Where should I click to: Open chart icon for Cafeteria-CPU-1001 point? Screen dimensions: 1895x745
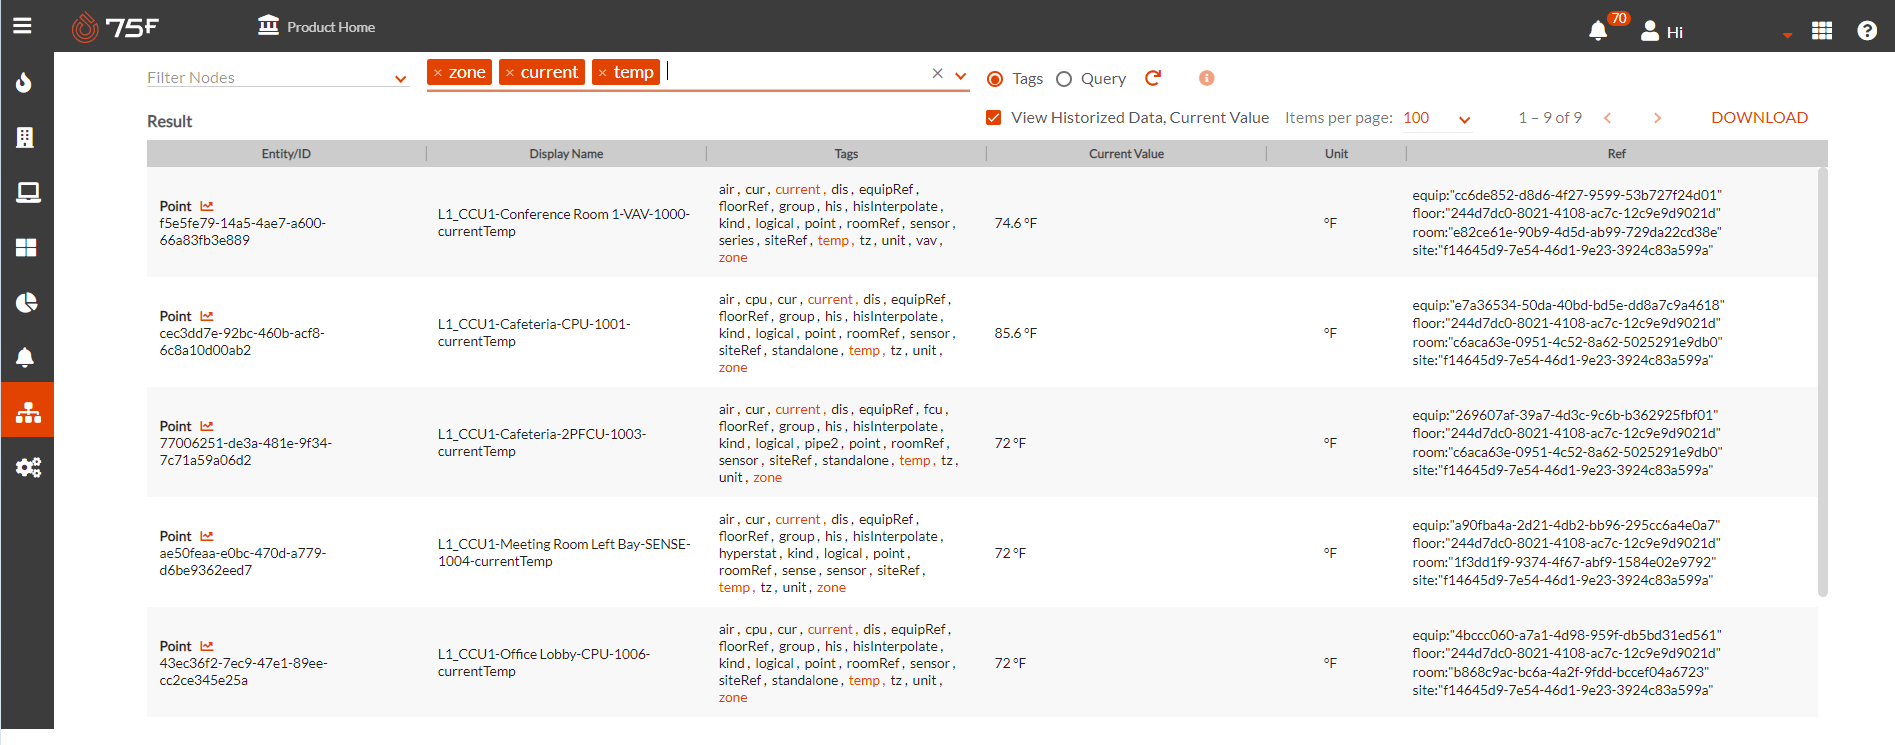pyautogui.click(x=207, y=316)
